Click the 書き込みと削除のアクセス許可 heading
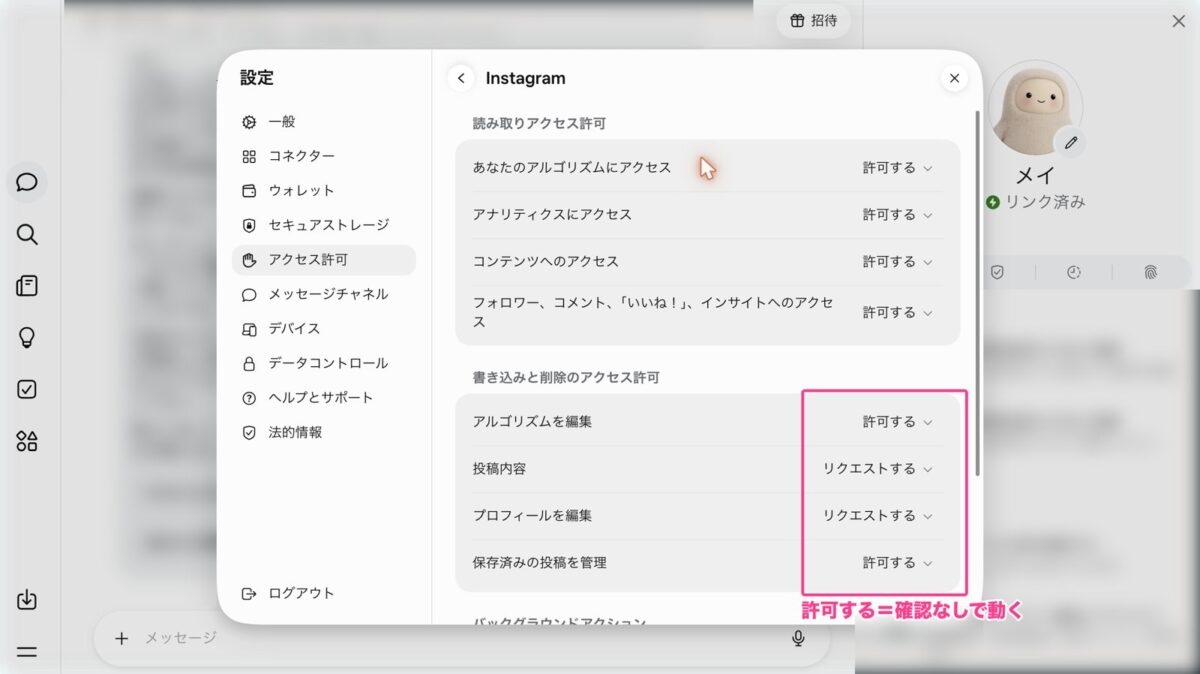The width and height of the screenshot is (1200, 674). click(566, 378)
